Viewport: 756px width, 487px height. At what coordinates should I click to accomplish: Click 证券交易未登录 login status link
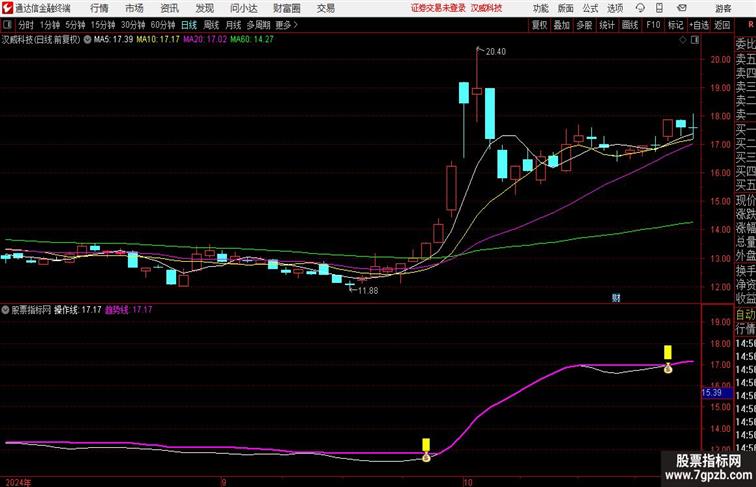pos(438,8)
